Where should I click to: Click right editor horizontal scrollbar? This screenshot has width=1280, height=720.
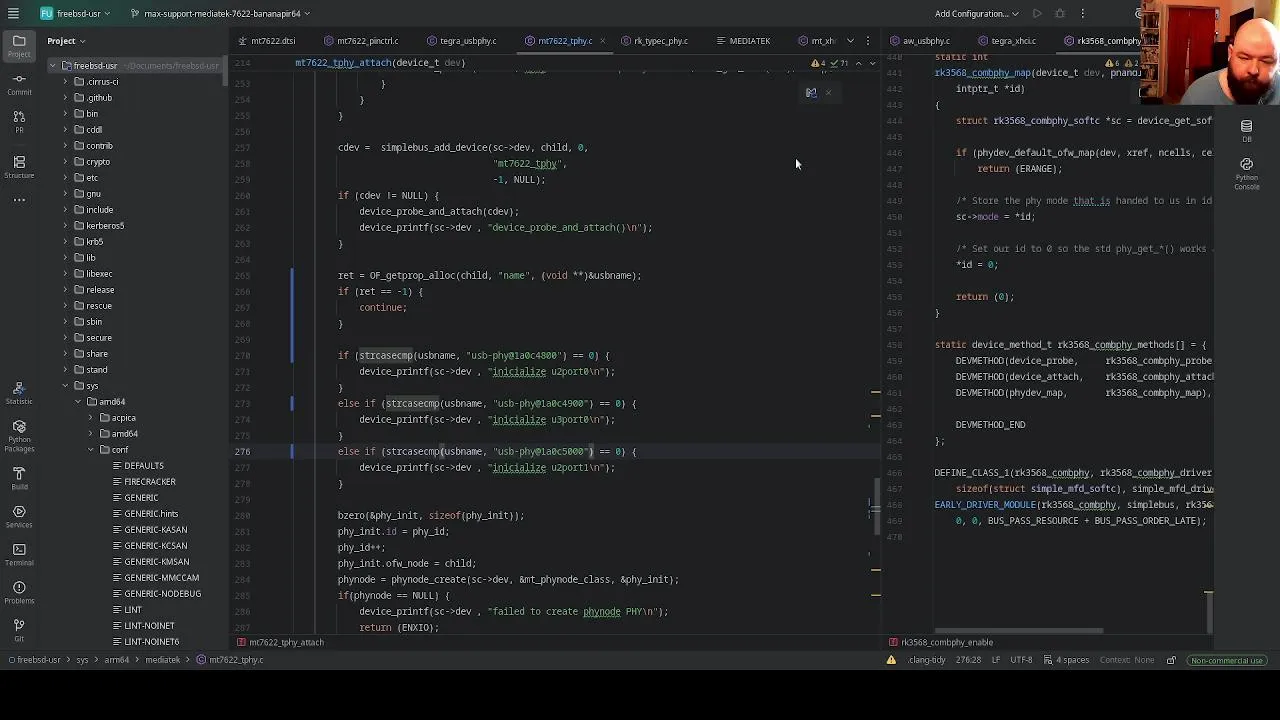[1019, 631]
